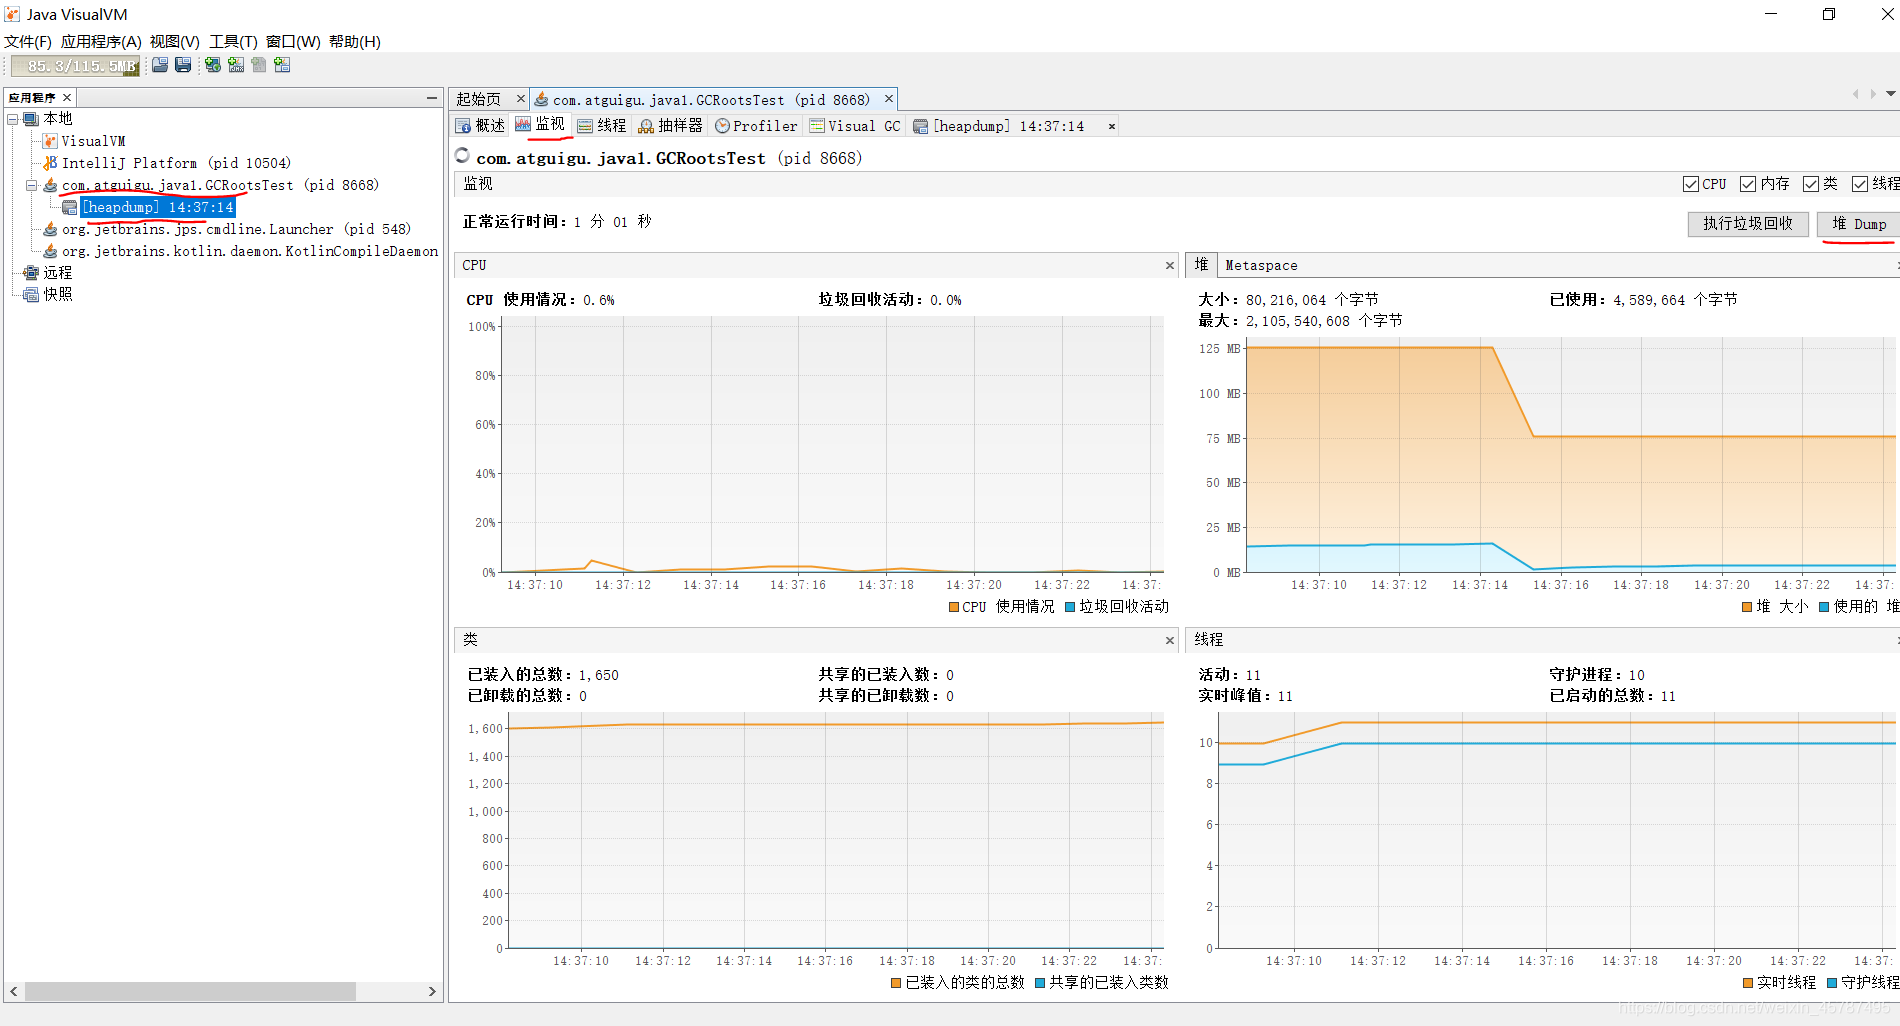The width and height of the screenshot is (1900, 1026).
Task: Click the 执行垃圾回收 perform GC button
Action: [1748, 223]
